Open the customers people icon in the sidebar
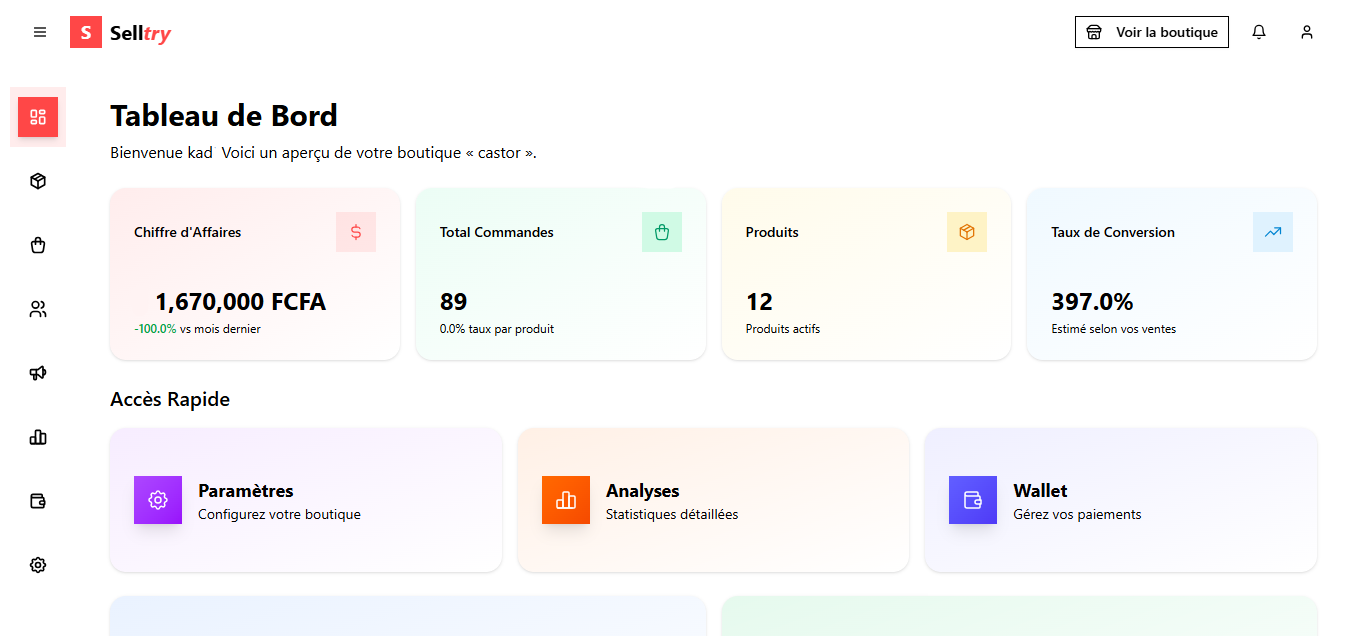1349x636 pixels. tap(38, 309)
